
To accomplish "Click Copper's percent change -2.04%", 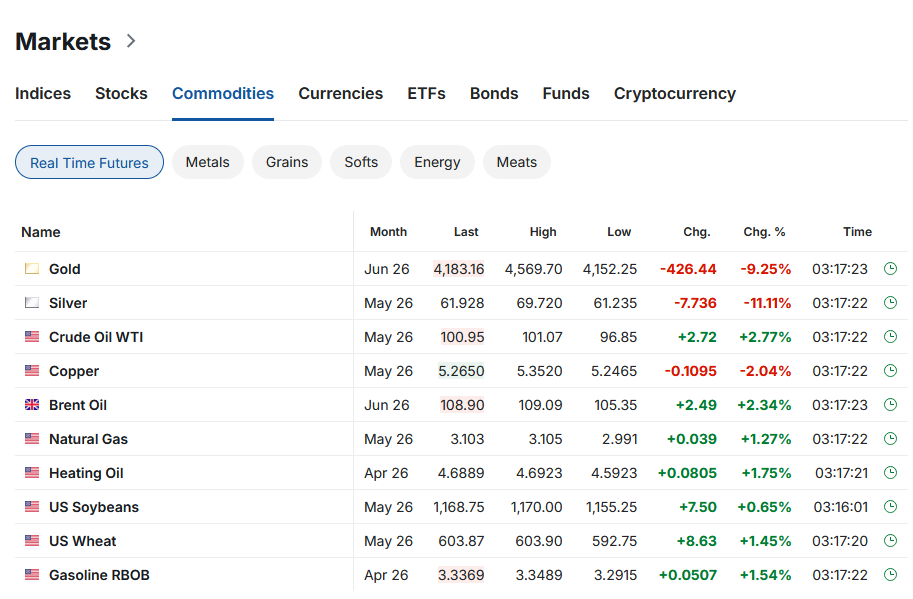I will [765, 371].
